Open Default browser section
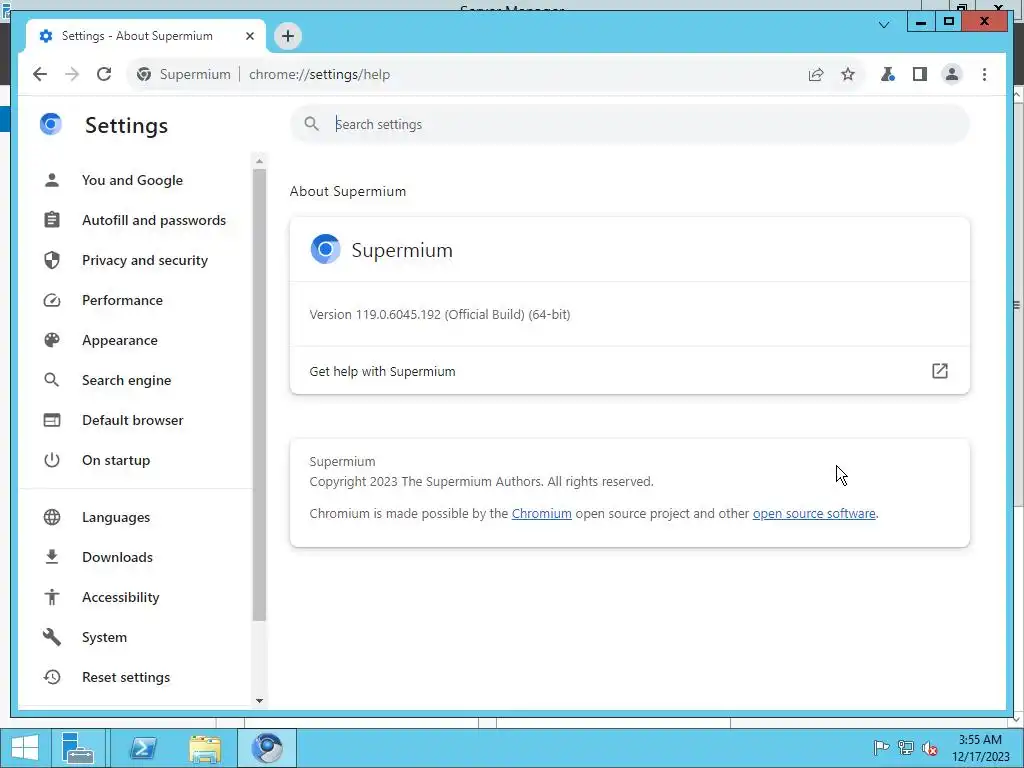Screen dimensions: 1024x768 [x=133, y=420]
